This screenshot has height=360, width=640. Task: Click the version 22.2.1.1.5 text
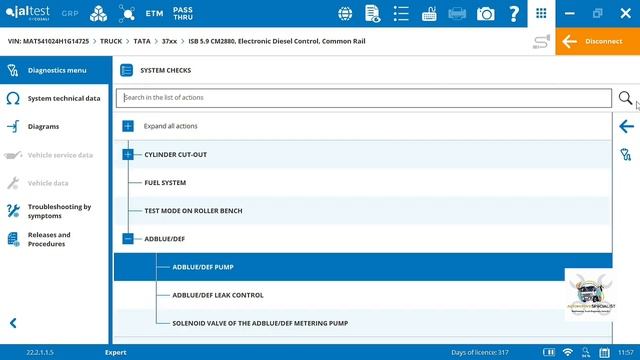[40, 352]
